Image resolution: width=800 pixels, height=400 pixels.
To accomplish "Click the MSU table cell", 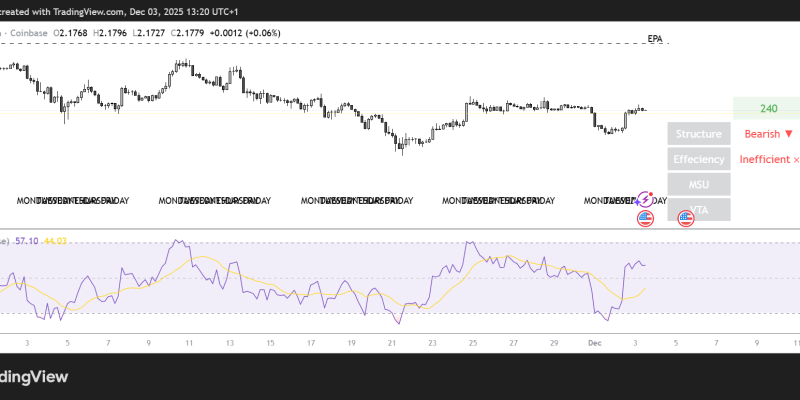I will pyautogui.click(x=698, y=184).
